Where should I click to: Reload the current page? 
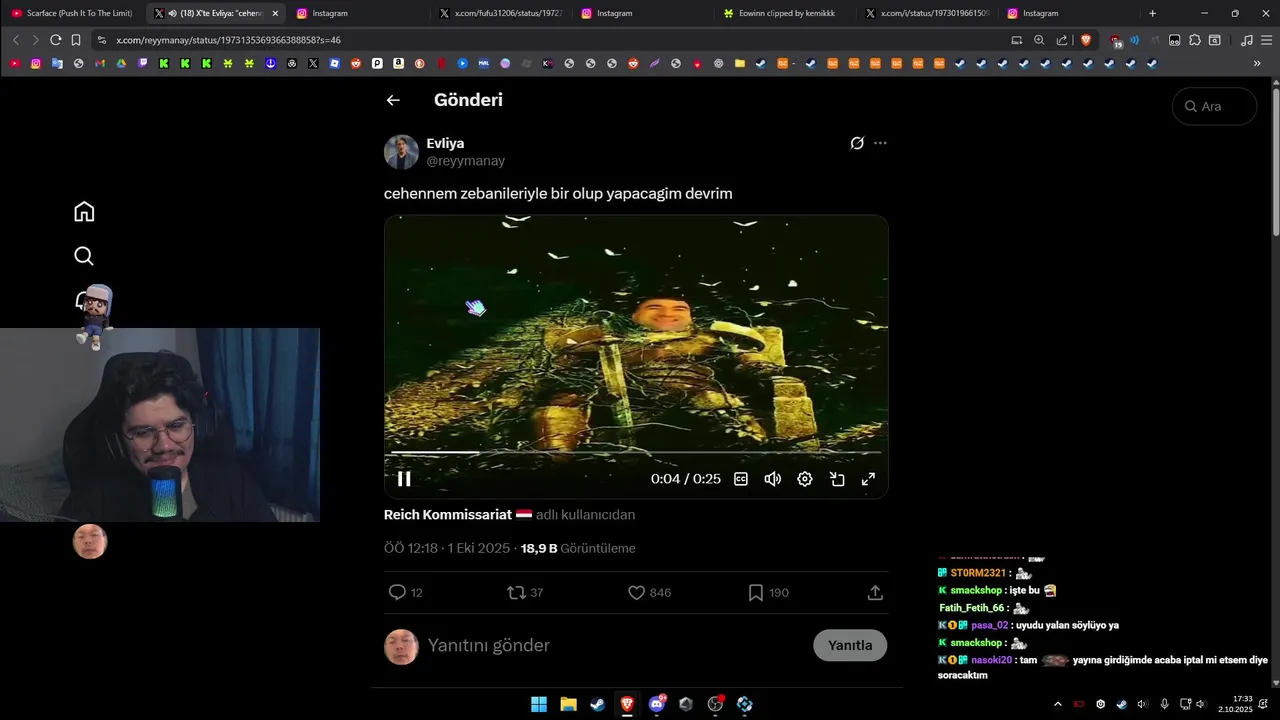[x=55, y=40]
